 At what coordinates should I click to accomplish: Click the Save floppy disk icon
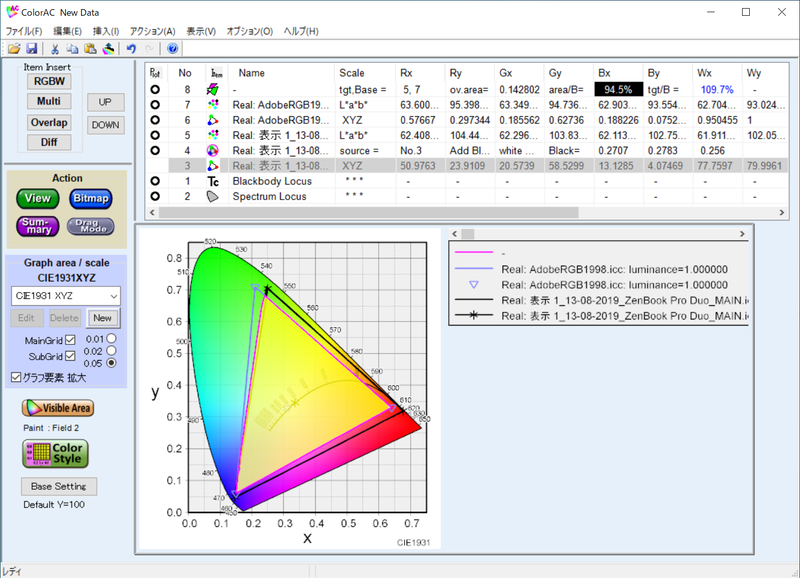pyautogui.click(x=31, y=48)
